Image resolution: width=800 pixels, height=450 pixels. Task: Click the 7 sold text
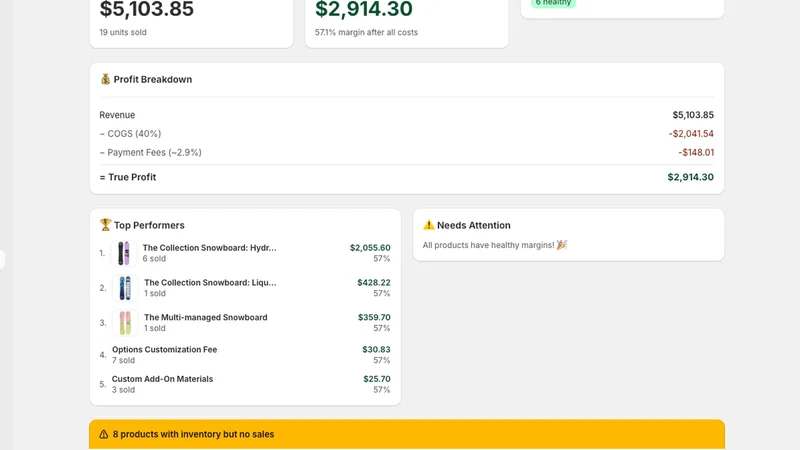click(123, 360)
